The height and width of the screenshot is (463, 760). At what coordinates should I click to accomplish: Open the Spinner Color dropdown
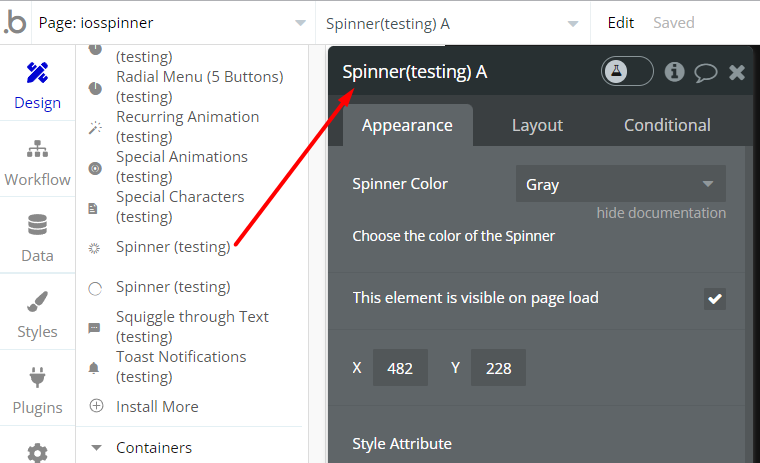620,184
